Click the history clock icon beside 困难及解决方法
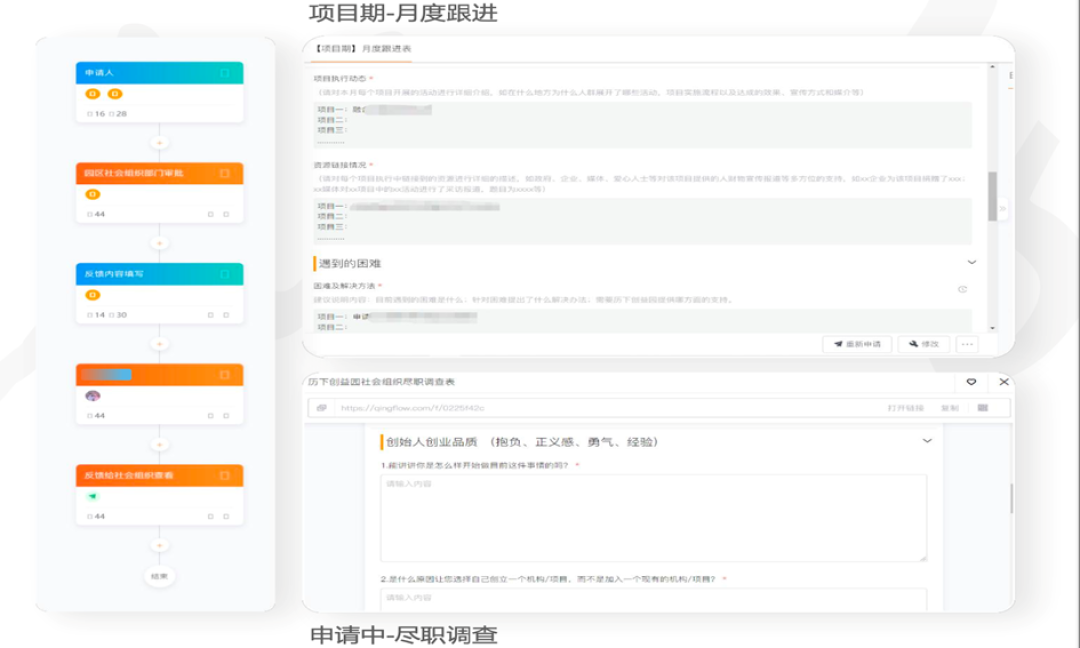 pyautogui.click(x=962, y=289)
